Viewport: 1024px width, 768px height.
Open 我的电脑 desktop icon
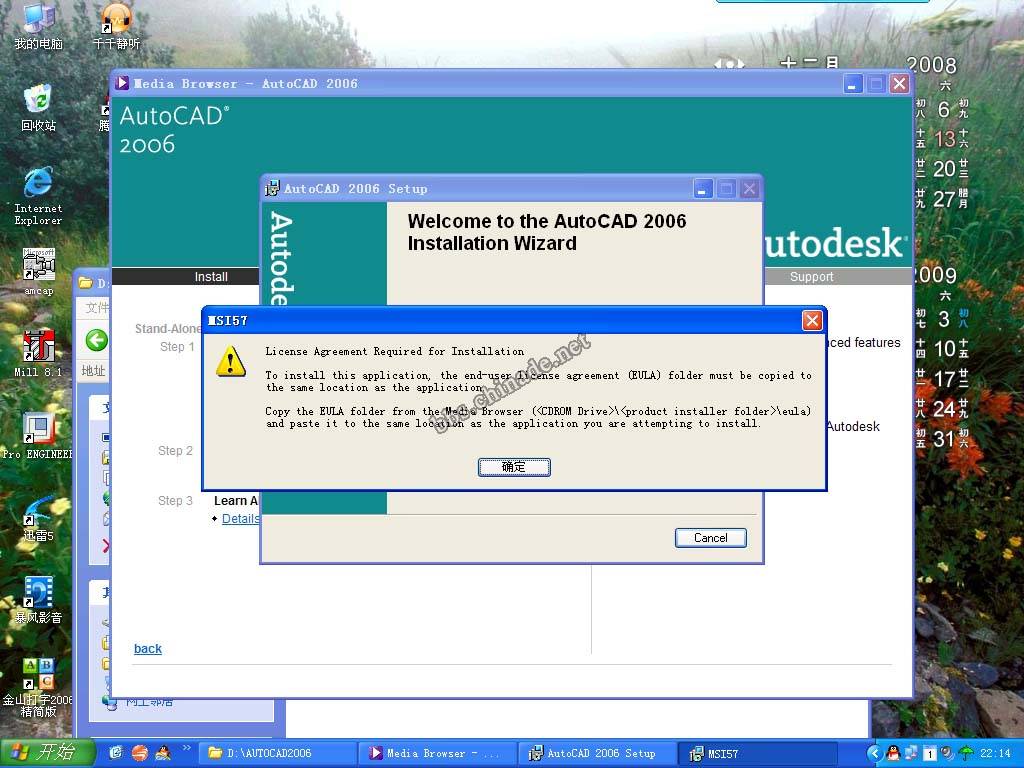tap(38, 26)
